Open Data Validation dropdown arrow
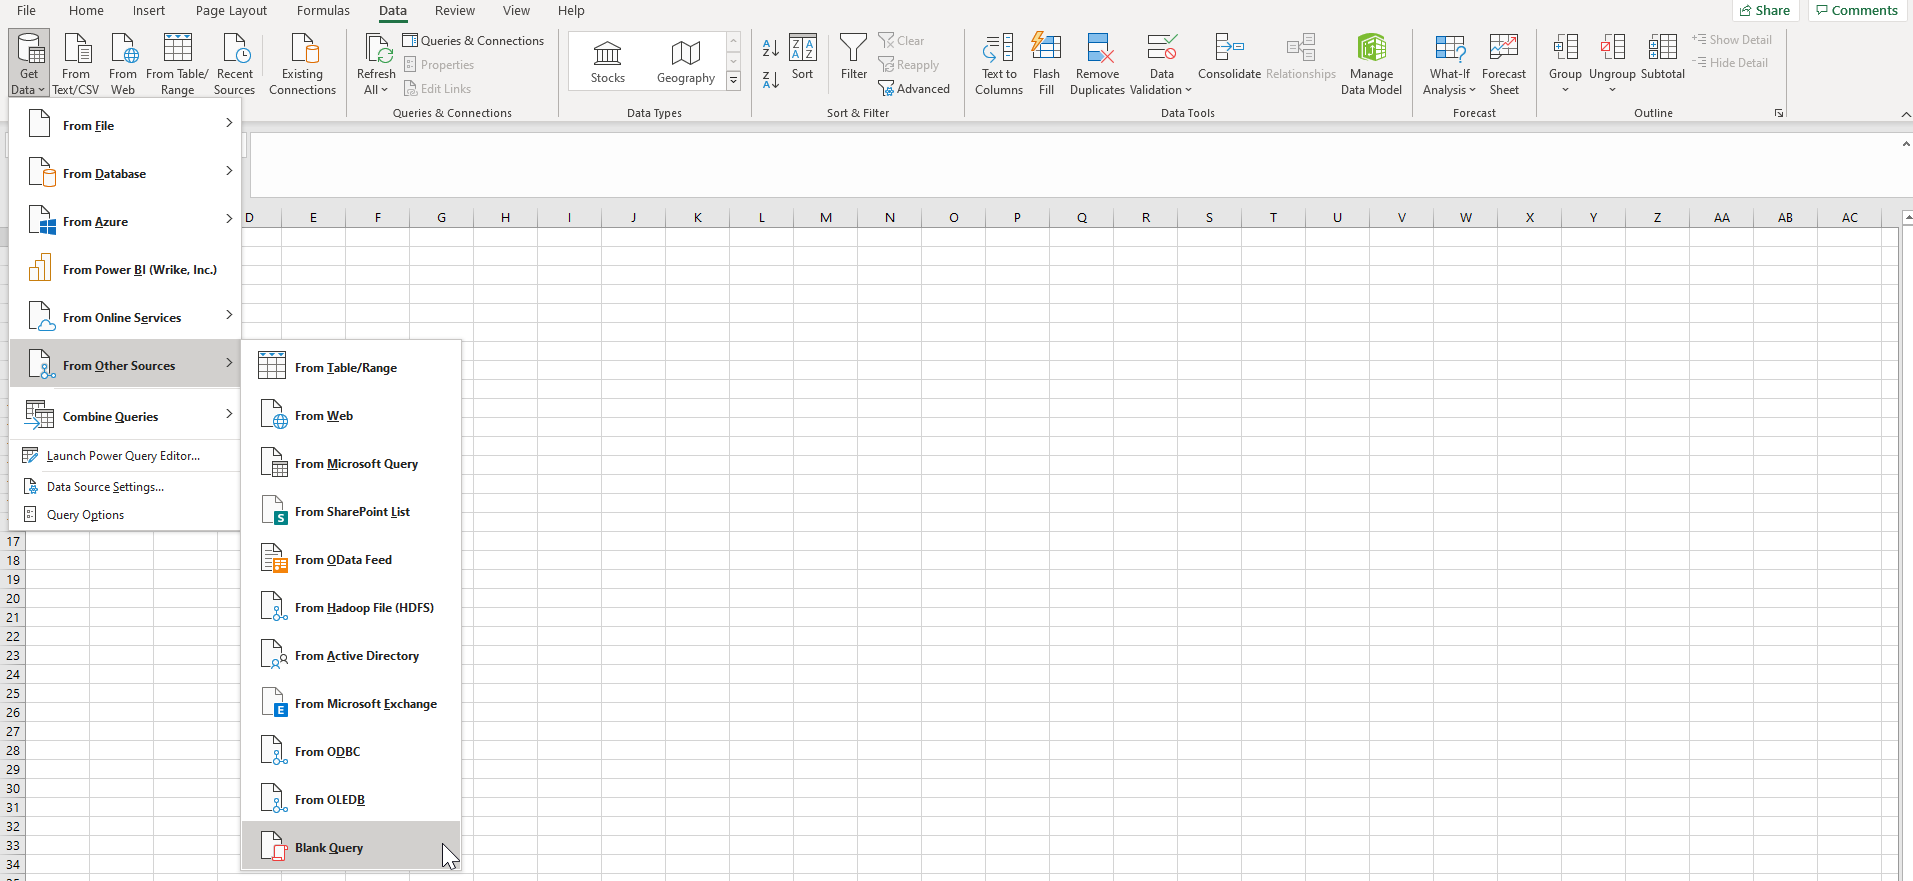The width and height of the screenshot is (1913, 881). 1188,90
